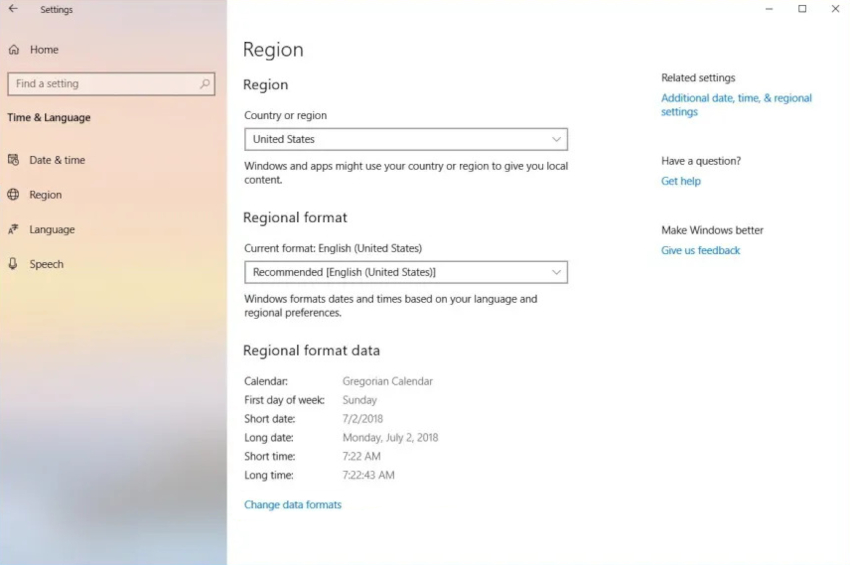This screenshot has height=565, width=850.
Task: Expand the Regional format dropdown
Action: [x=405, y=272]
